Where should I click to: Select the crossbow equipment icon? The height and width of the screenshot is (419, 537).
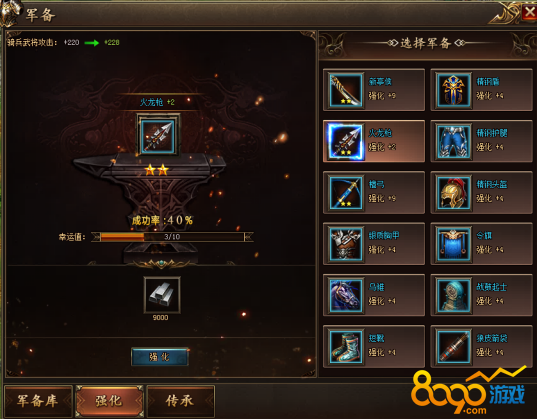346,193
